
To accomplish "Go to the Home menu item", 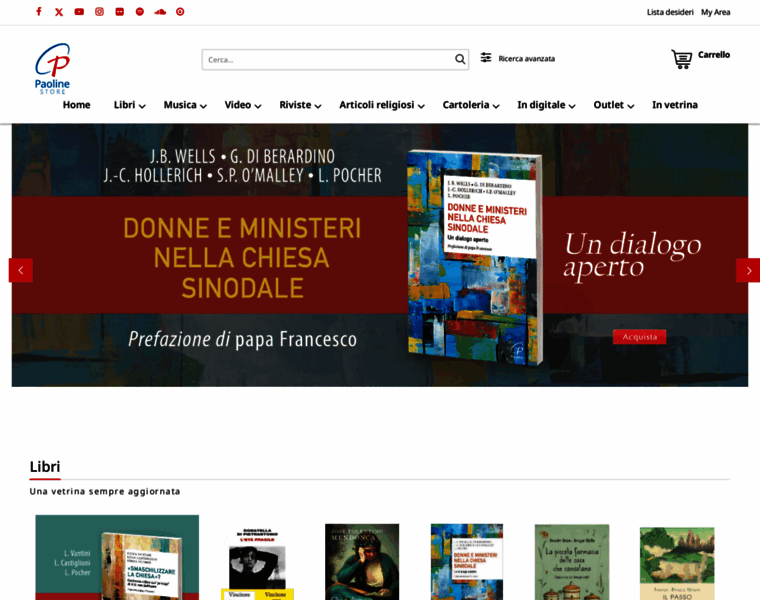I will pyautogui.click(x=76, y=105).
